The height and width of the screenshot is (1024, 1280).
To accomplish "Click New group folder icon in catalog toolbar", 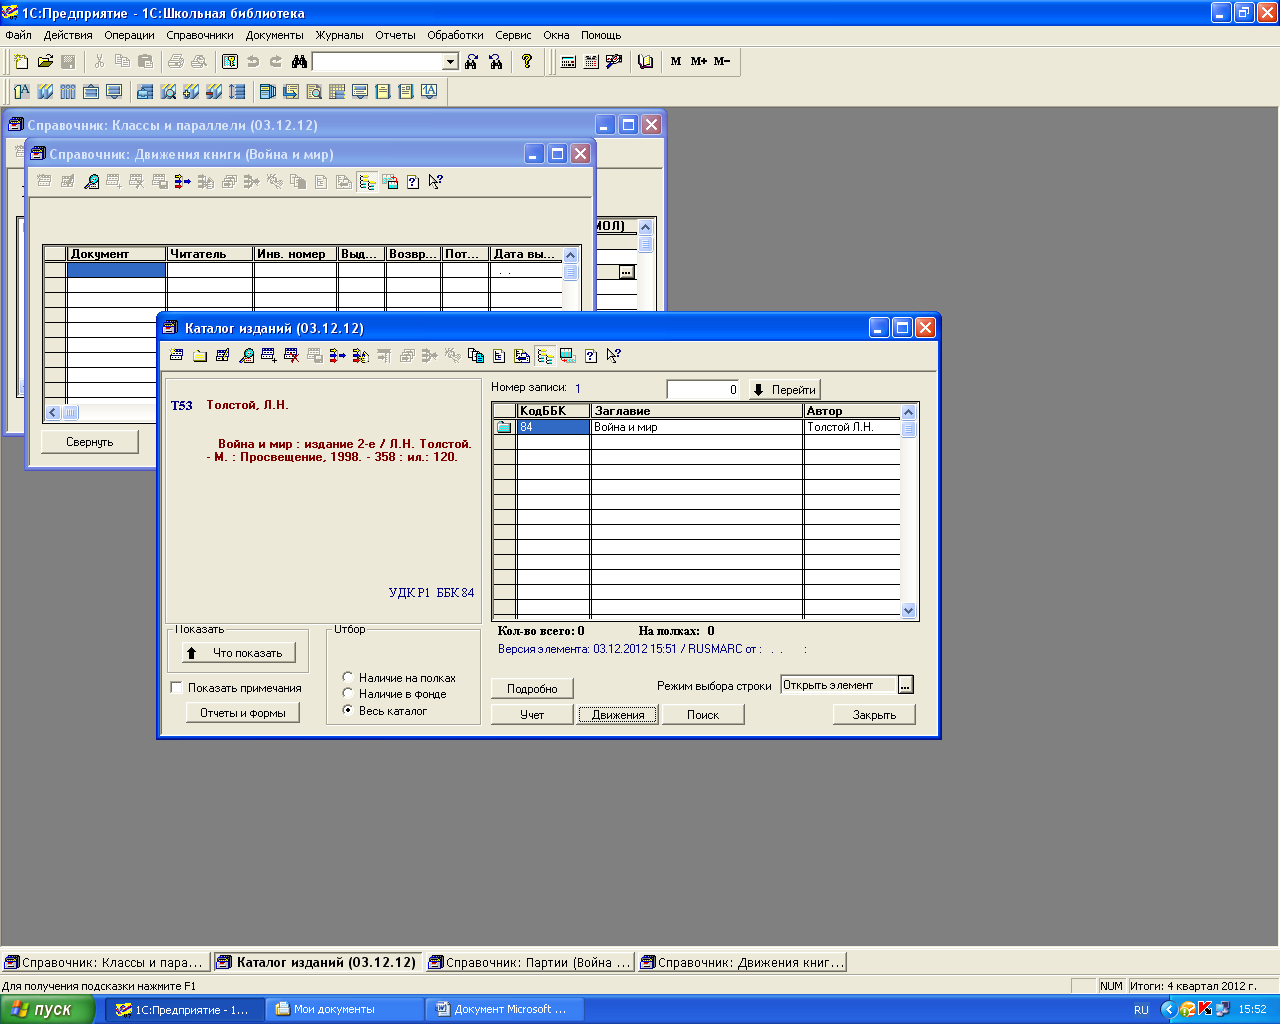I will (200, 355).
